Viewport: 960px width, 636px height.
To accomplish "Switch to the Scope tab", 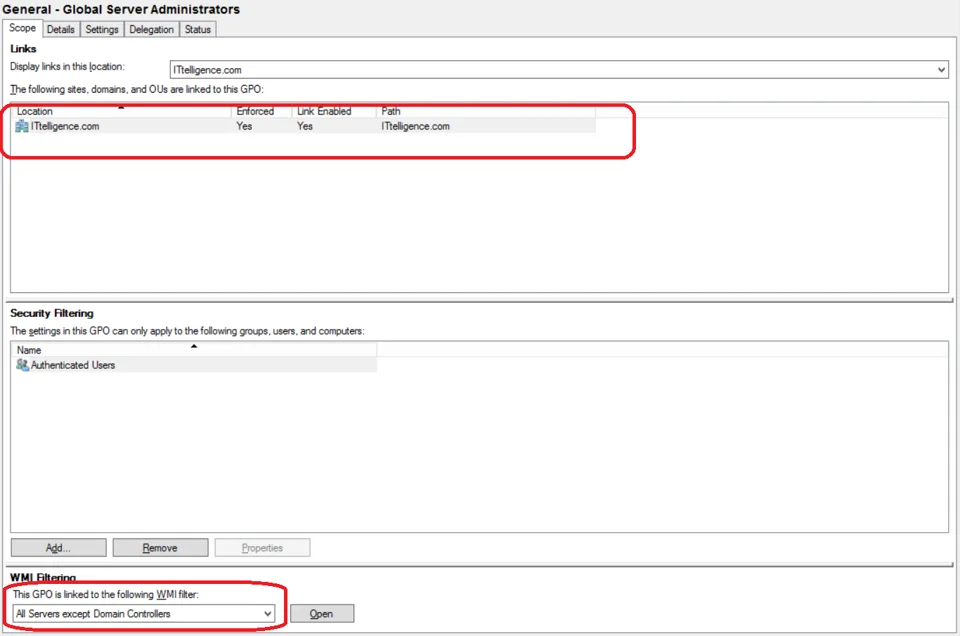I will tap(23, 28).
